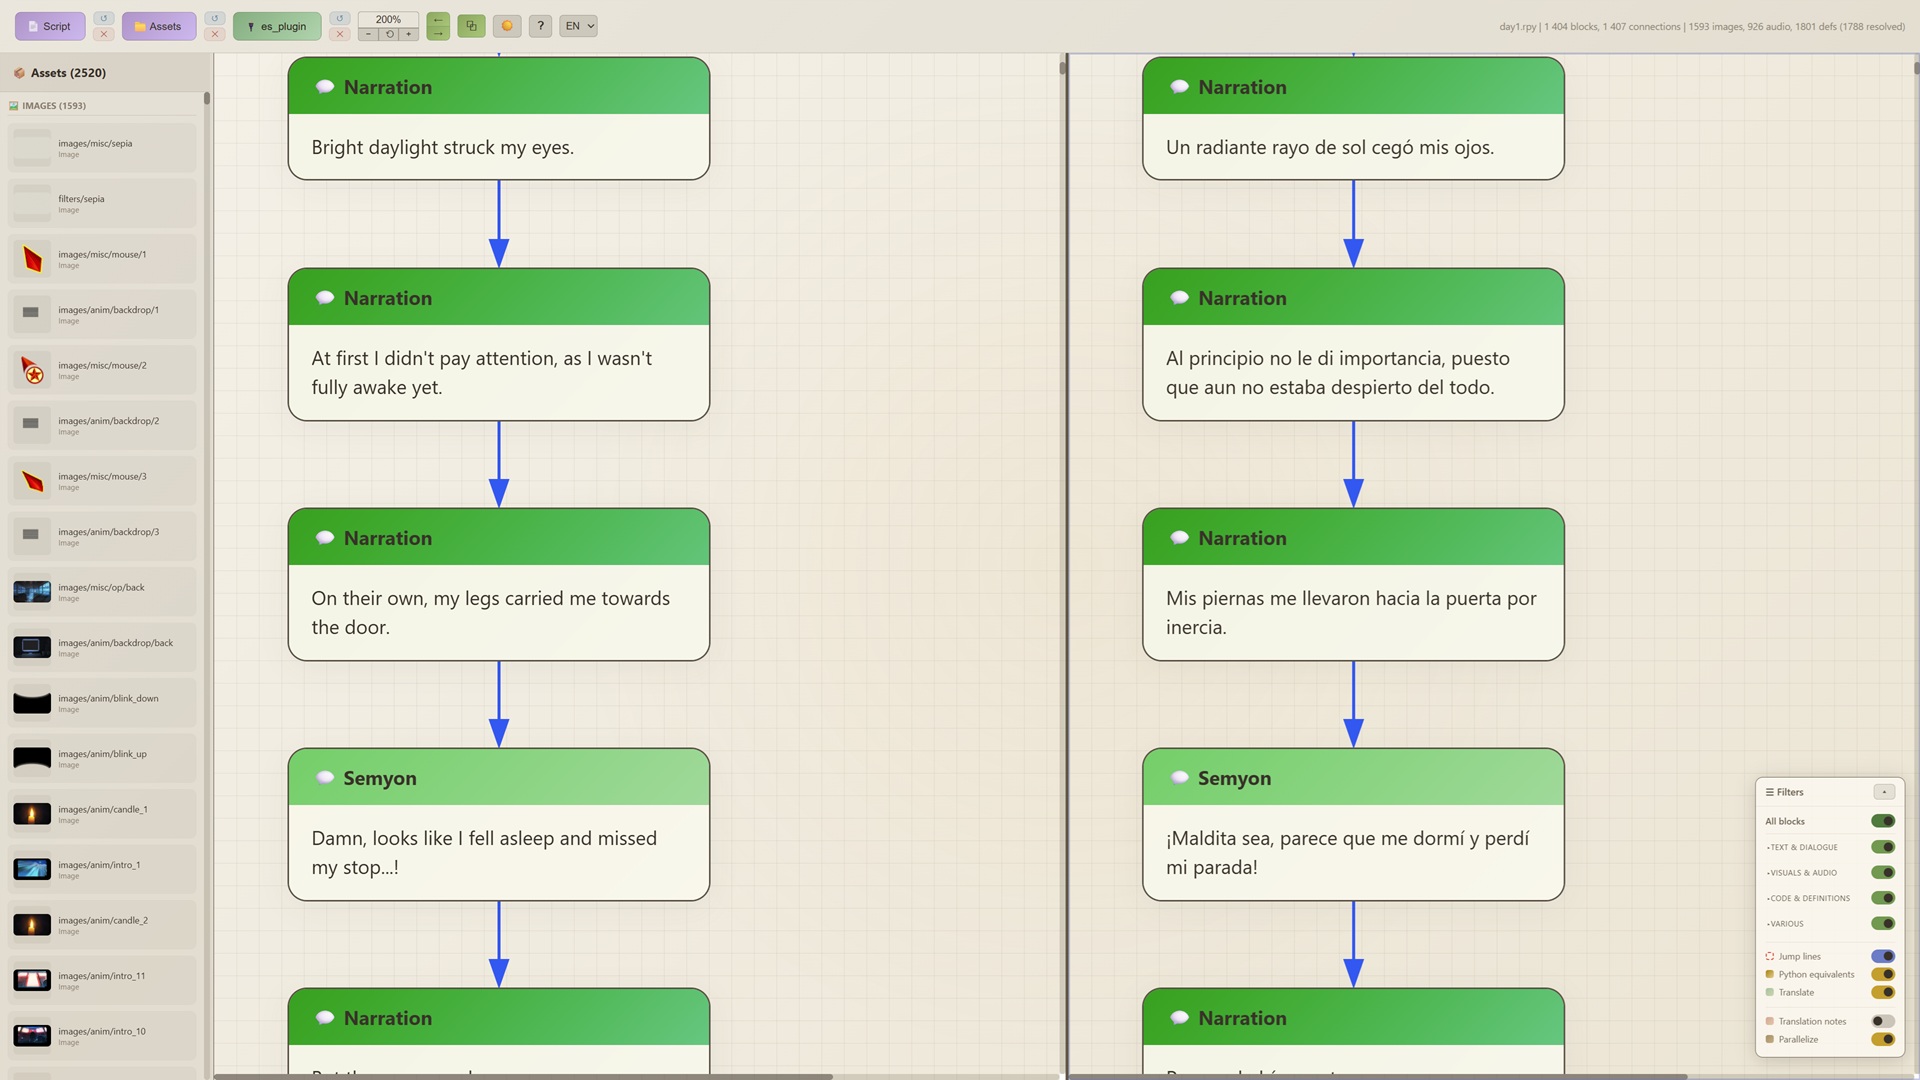Select the images/anim/backdrop/3 asset

click(x=102, y=536)
